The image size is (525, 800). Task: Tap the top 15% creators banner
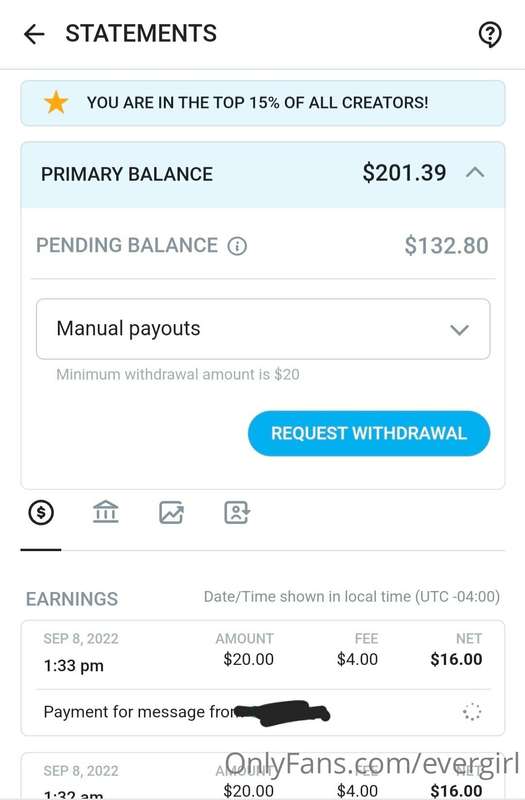(x=263, y=103)
